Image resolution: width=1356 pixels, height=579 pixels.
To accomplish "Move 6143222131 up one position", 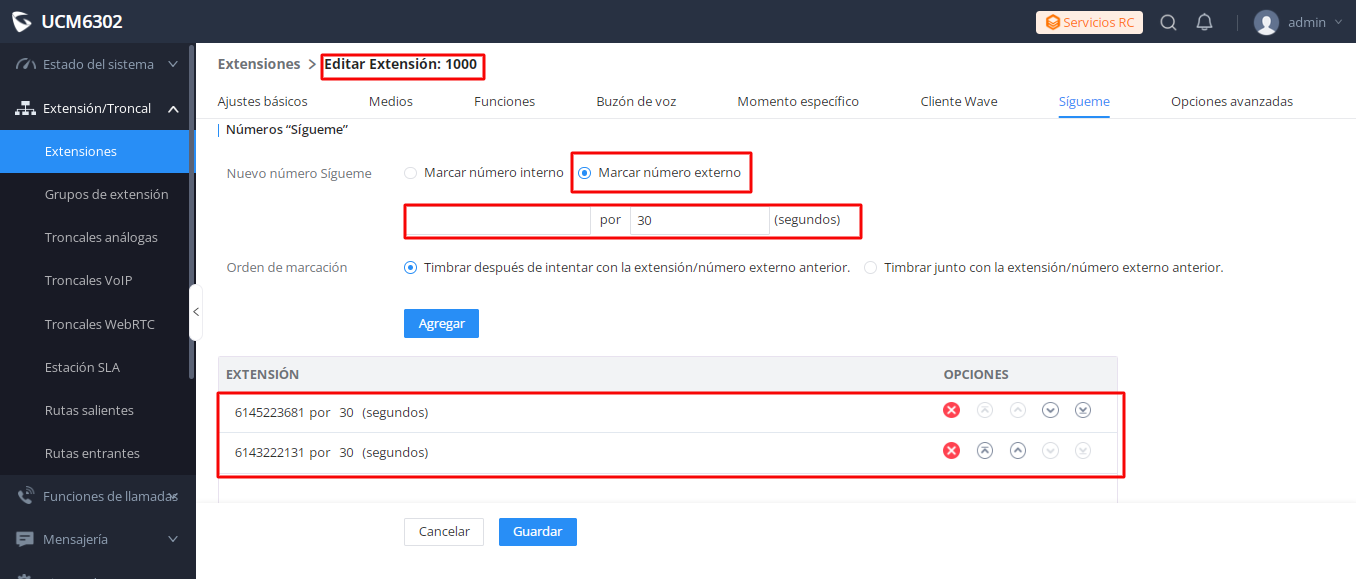I will [x=1018, y=451].
